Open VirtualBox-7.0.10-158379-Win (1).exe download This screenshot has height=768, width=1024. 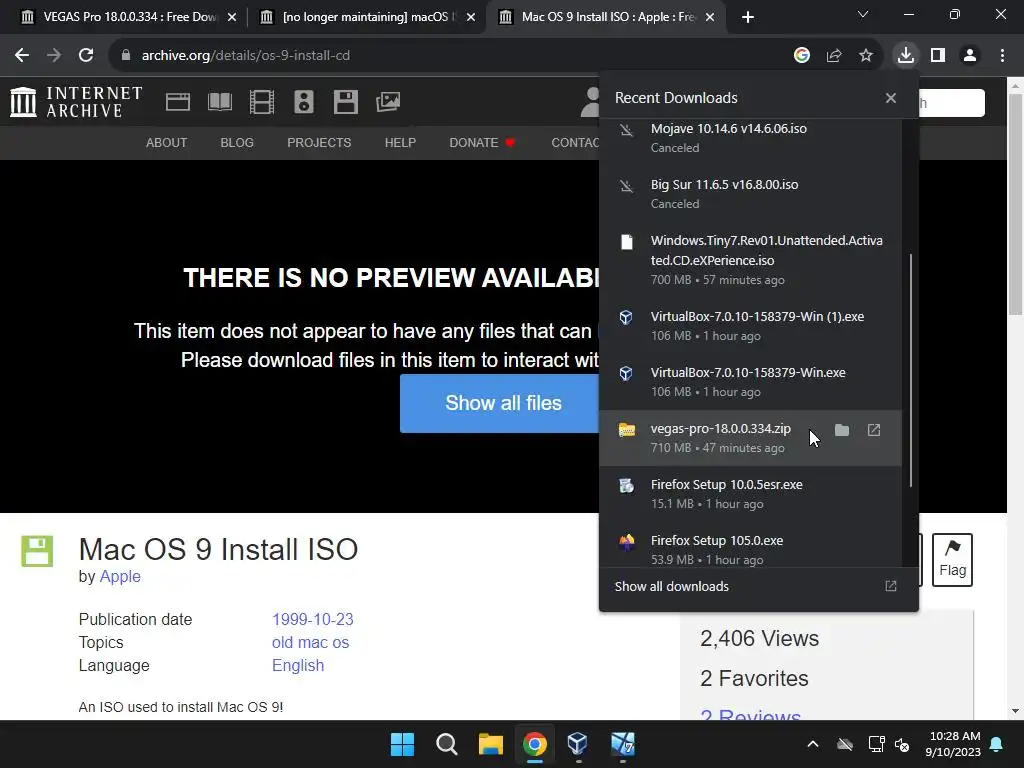[751, 326]
